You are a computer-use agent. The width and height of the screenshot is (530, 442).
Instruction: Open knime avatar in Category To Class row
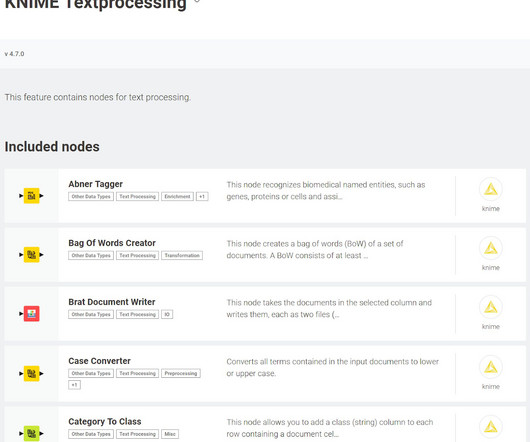[490, 427]
